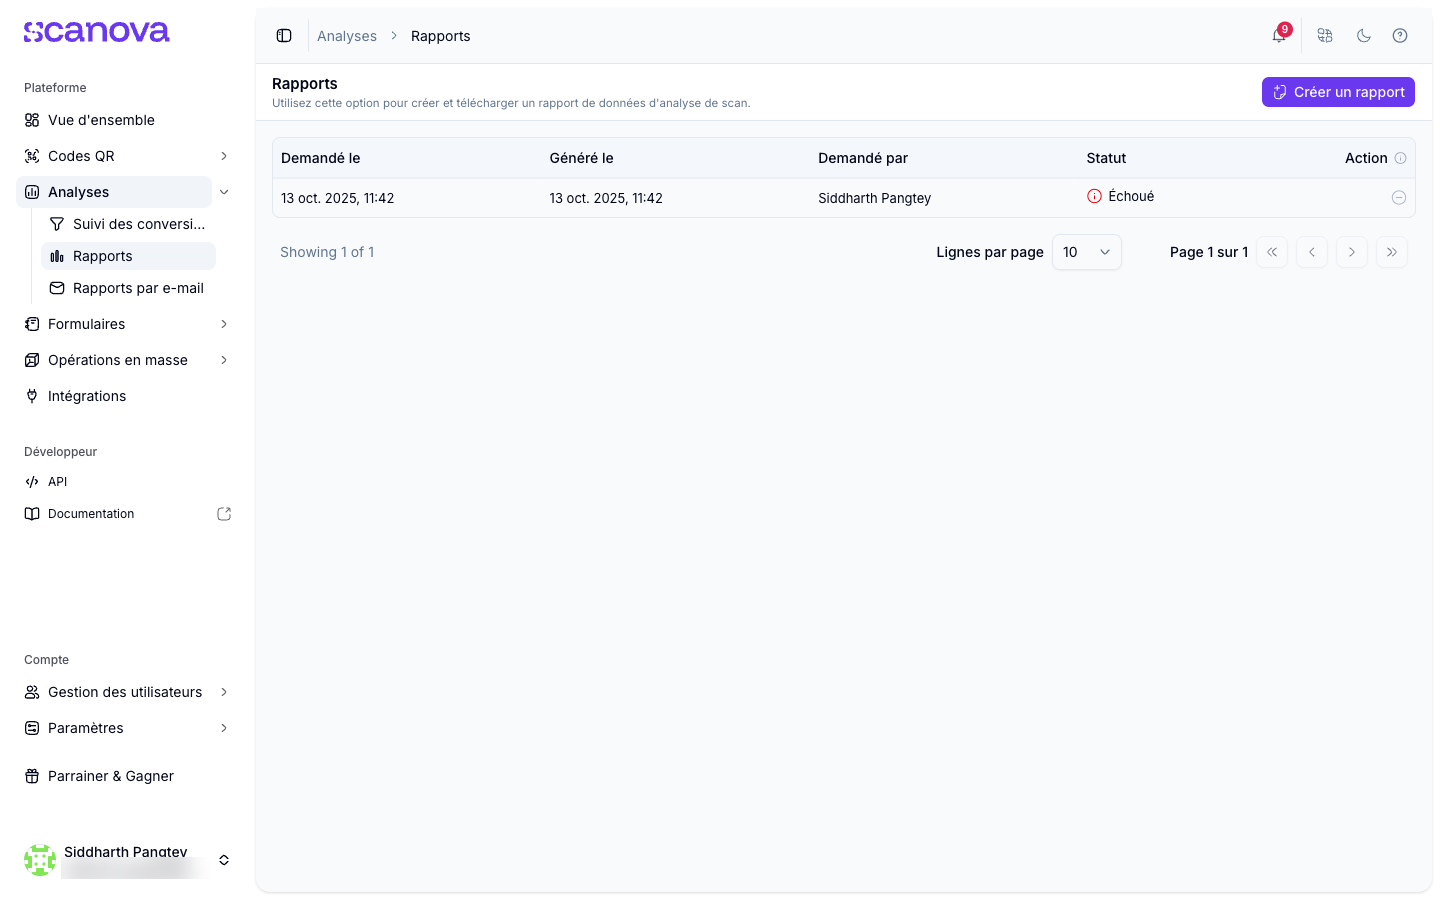
Task: Open Rapports par e-mail
Action: click(x=128, y=288)
